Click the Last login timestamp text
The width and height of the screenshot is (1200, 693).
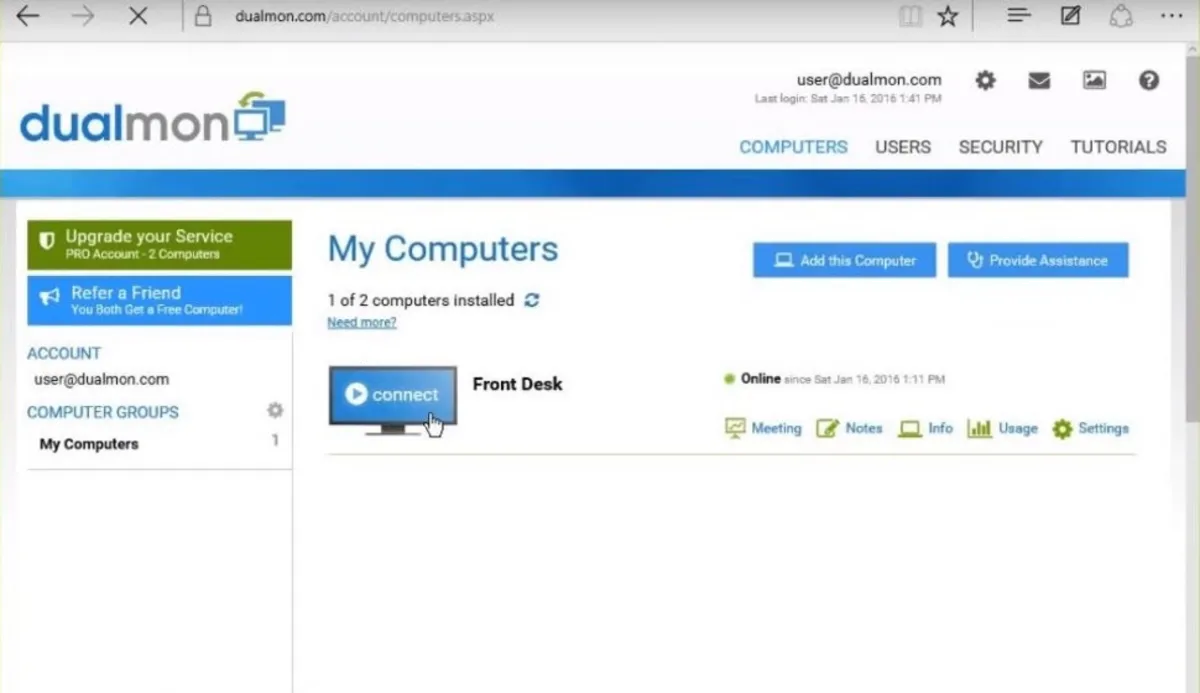(848, 99)
